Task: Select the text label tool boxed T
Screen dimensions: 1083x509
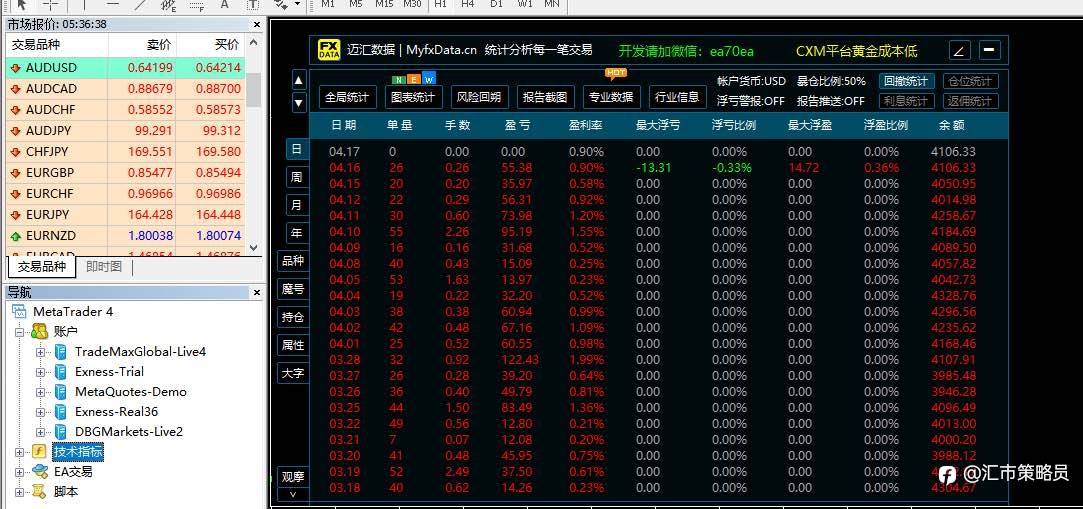Action: (253, 3)
